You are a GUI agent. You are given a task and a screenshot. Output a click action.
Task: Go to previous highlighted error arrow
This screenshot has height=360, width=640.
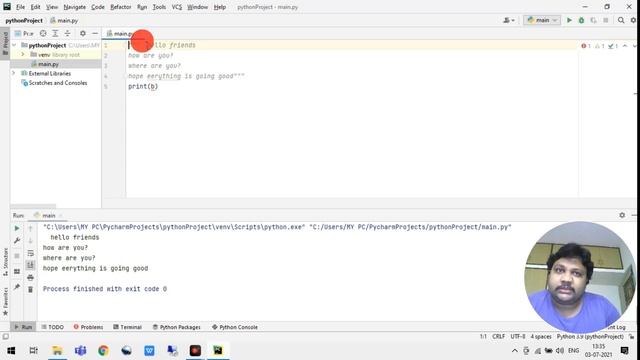[x=625, y=46]
